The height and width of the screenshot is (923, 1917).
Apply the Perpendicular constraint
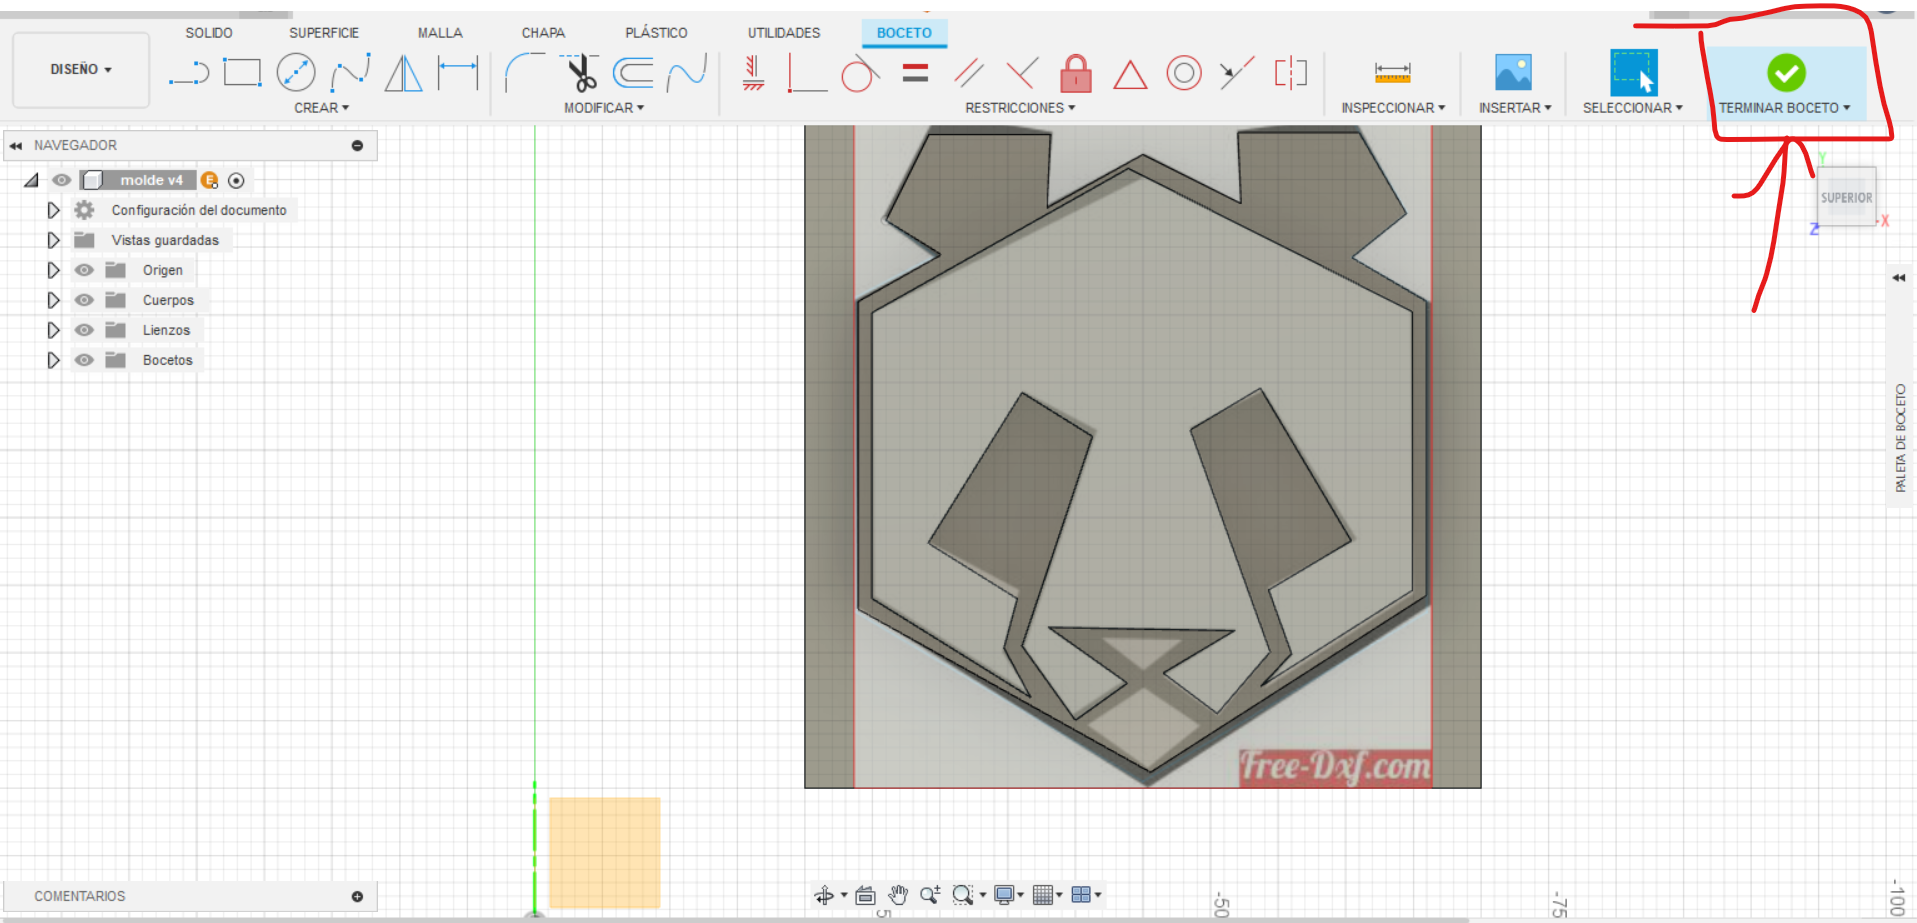pos(1022,73)
